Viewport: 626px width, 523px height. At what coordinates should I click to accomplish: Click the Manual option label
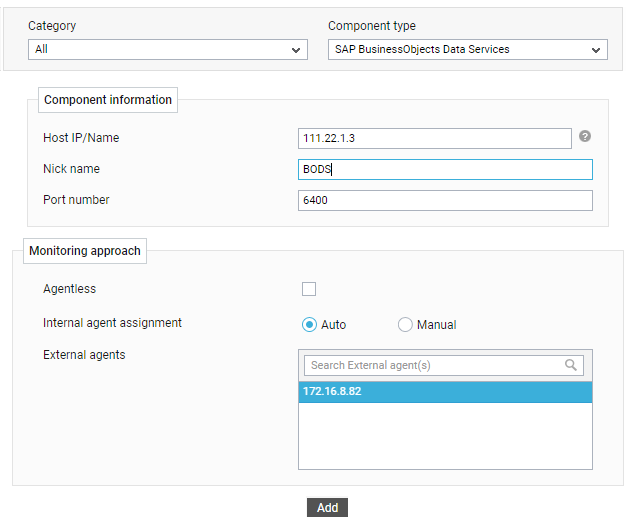pos(436,325)
